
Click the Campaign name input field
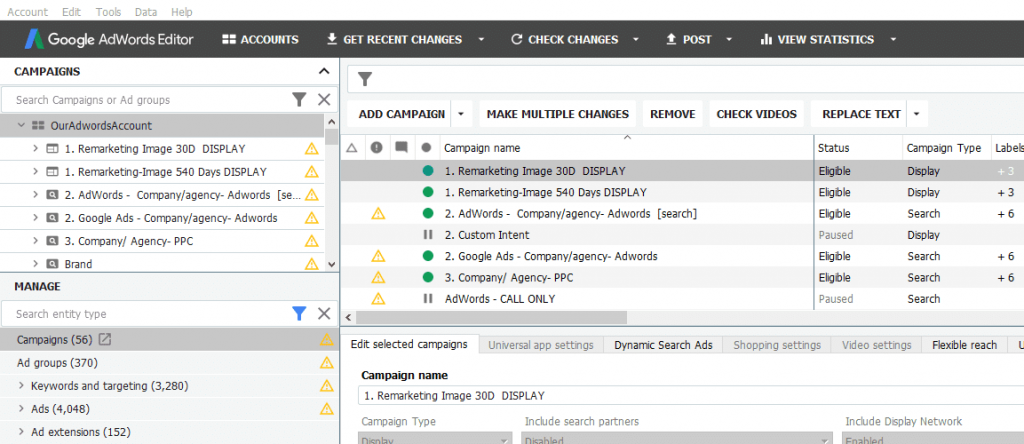tap(690, 396)
